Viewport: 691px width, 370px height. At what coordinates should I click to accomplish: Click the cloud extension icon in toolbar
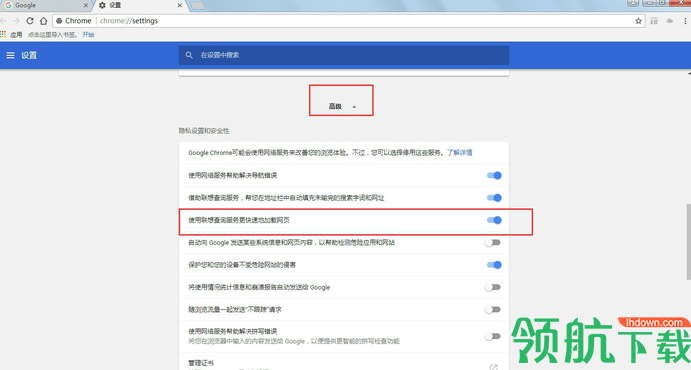click(670, 21)
